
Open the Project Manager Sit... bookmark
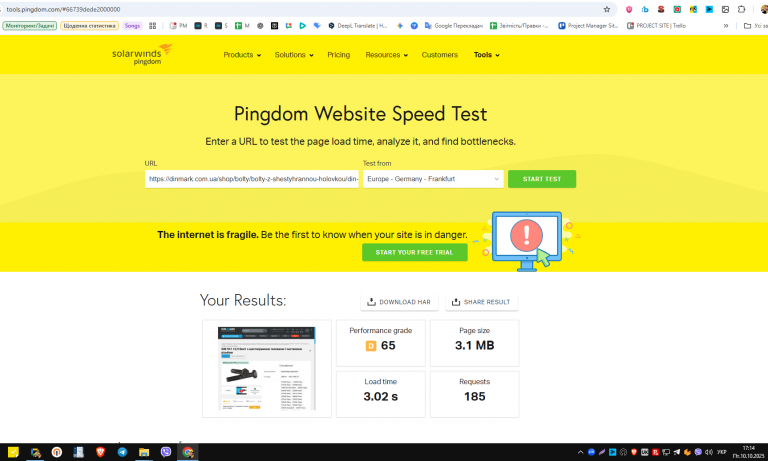click(x=588, y=25)
